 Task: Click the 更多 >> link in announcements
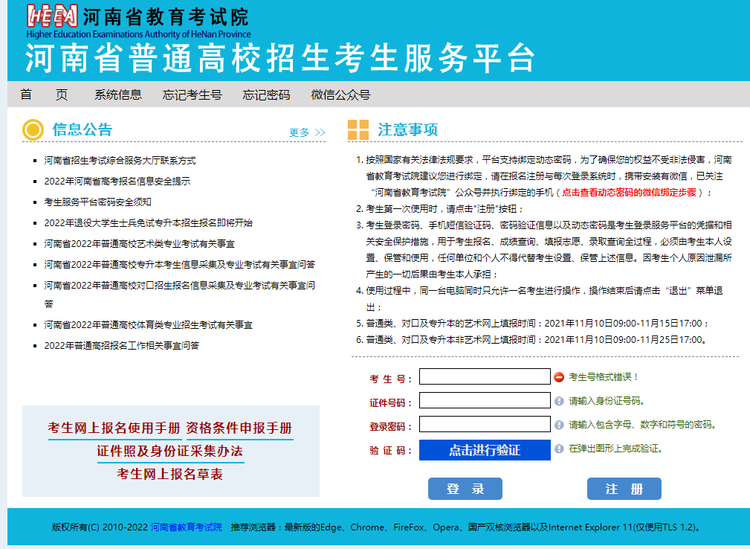[x=307, y=132]
